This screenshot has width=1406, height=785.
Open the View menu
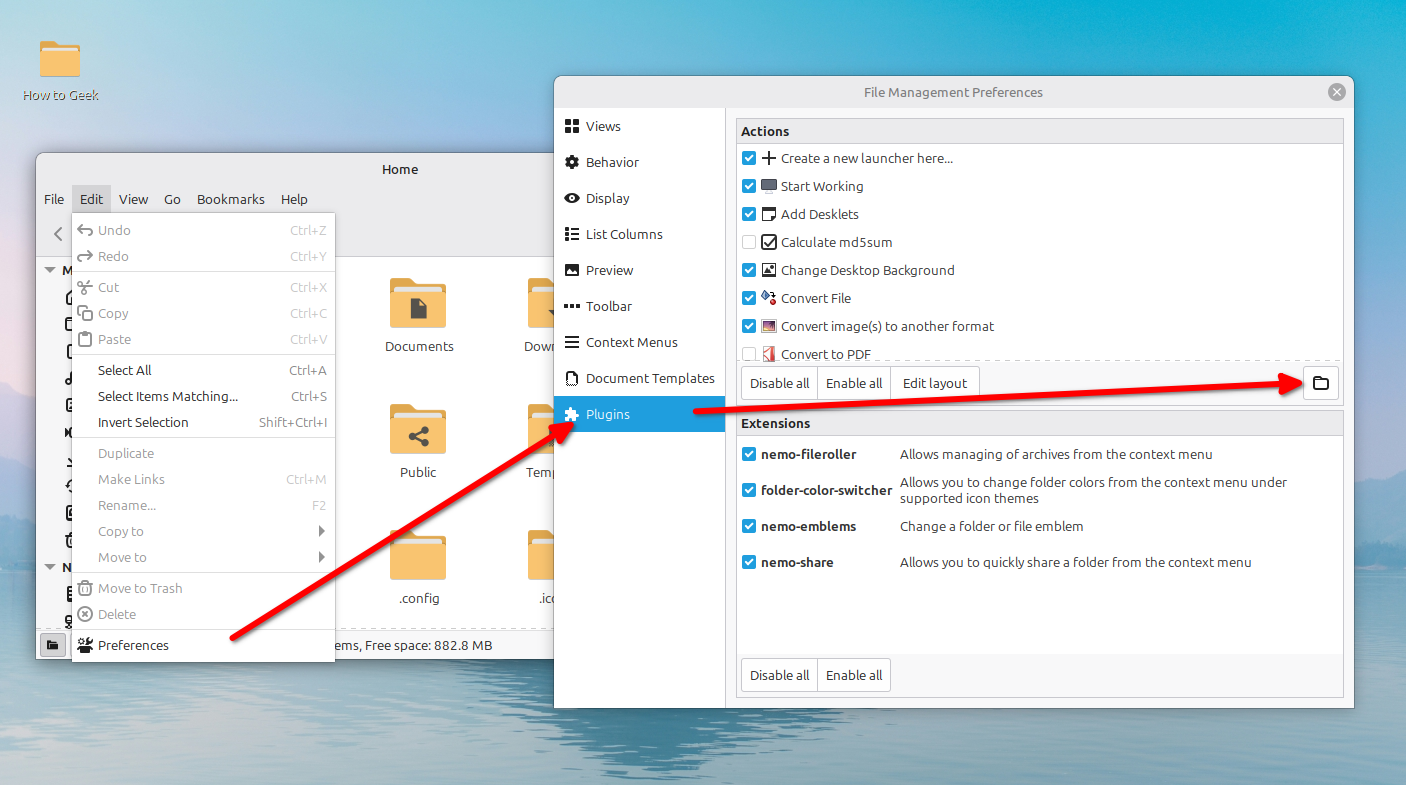[x=133, y=199]
